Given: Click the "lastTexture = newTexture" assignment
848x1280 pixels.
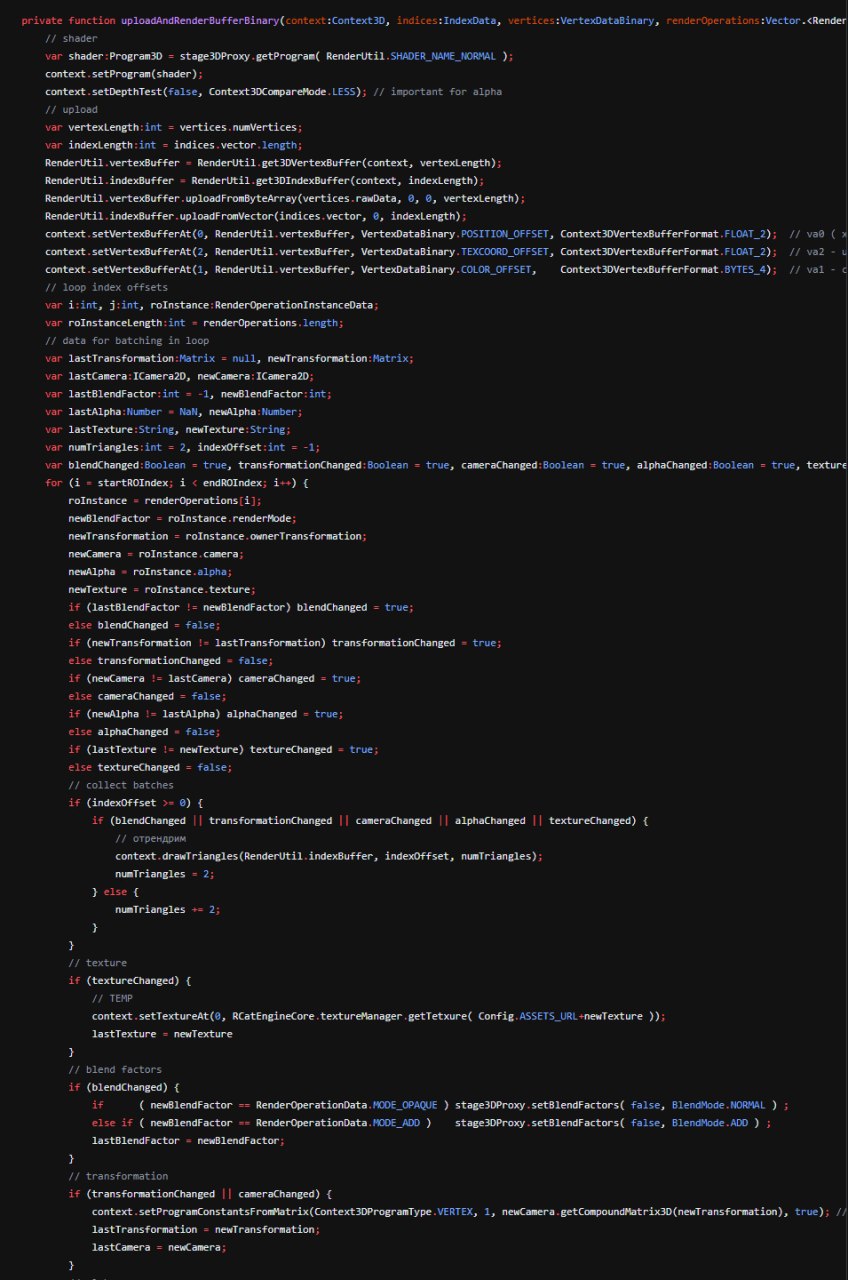Looking at the screenshot, I should coord(162,1035).
